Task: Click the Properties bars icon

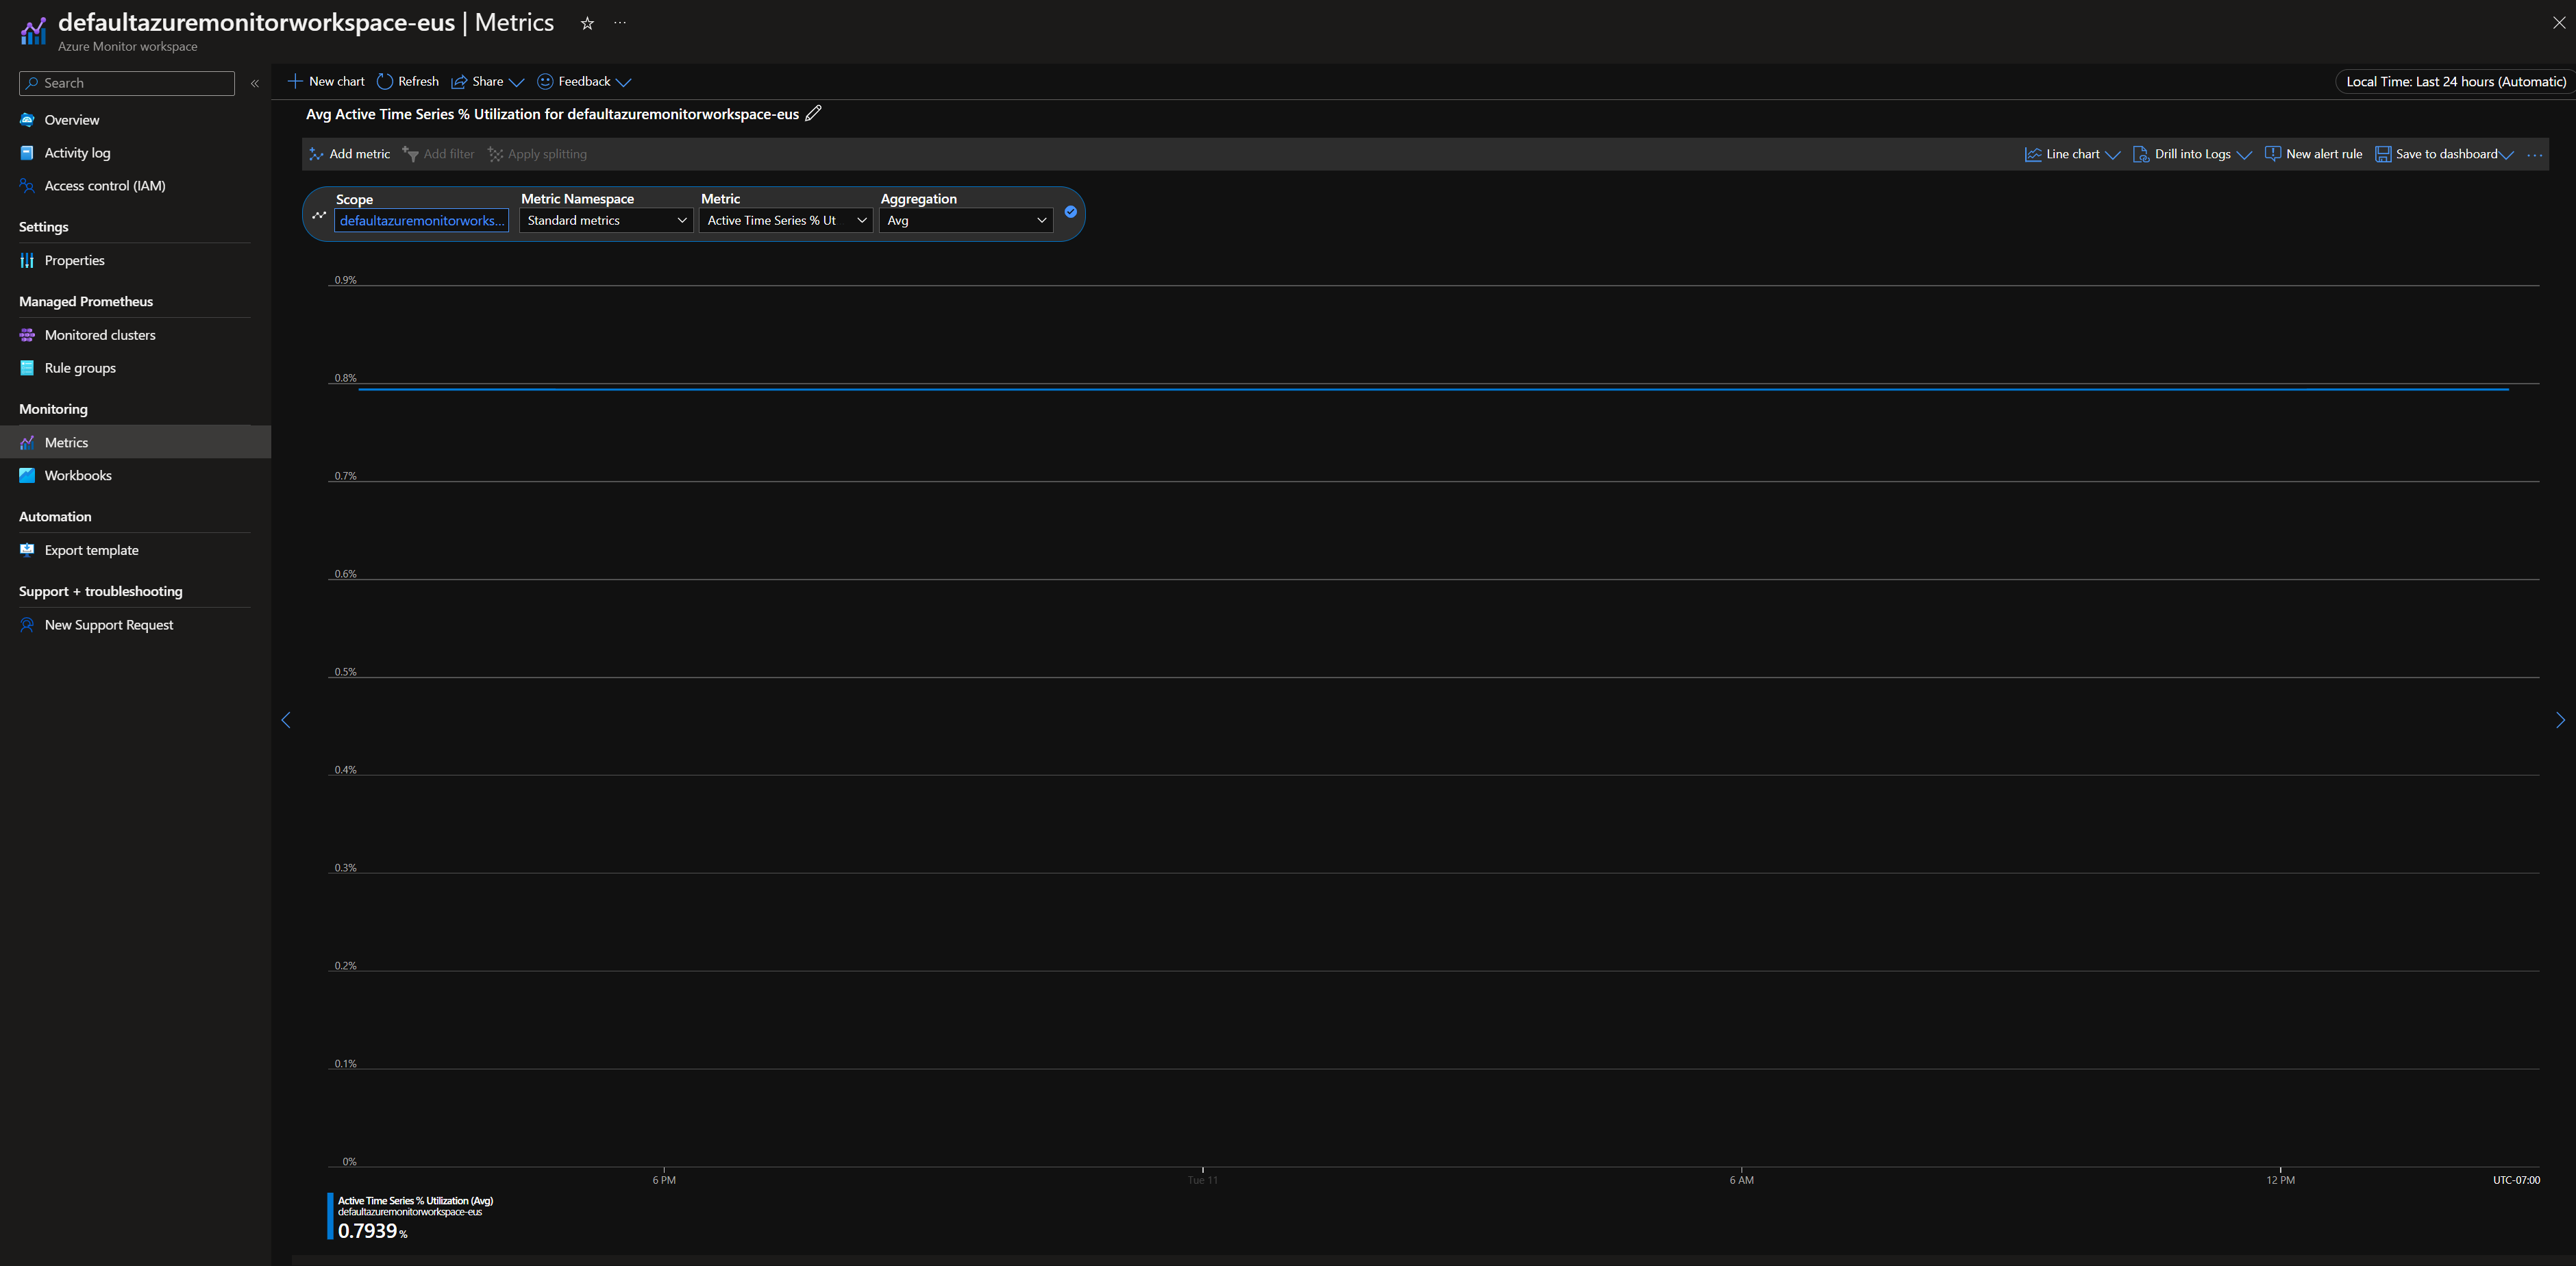Action: 27,261
